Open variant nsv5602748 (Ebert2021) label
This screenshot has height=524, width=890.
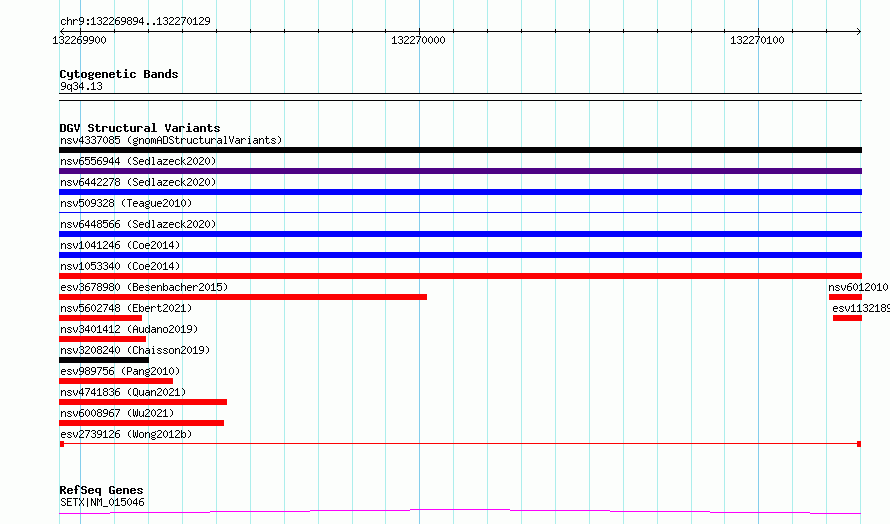126,308
